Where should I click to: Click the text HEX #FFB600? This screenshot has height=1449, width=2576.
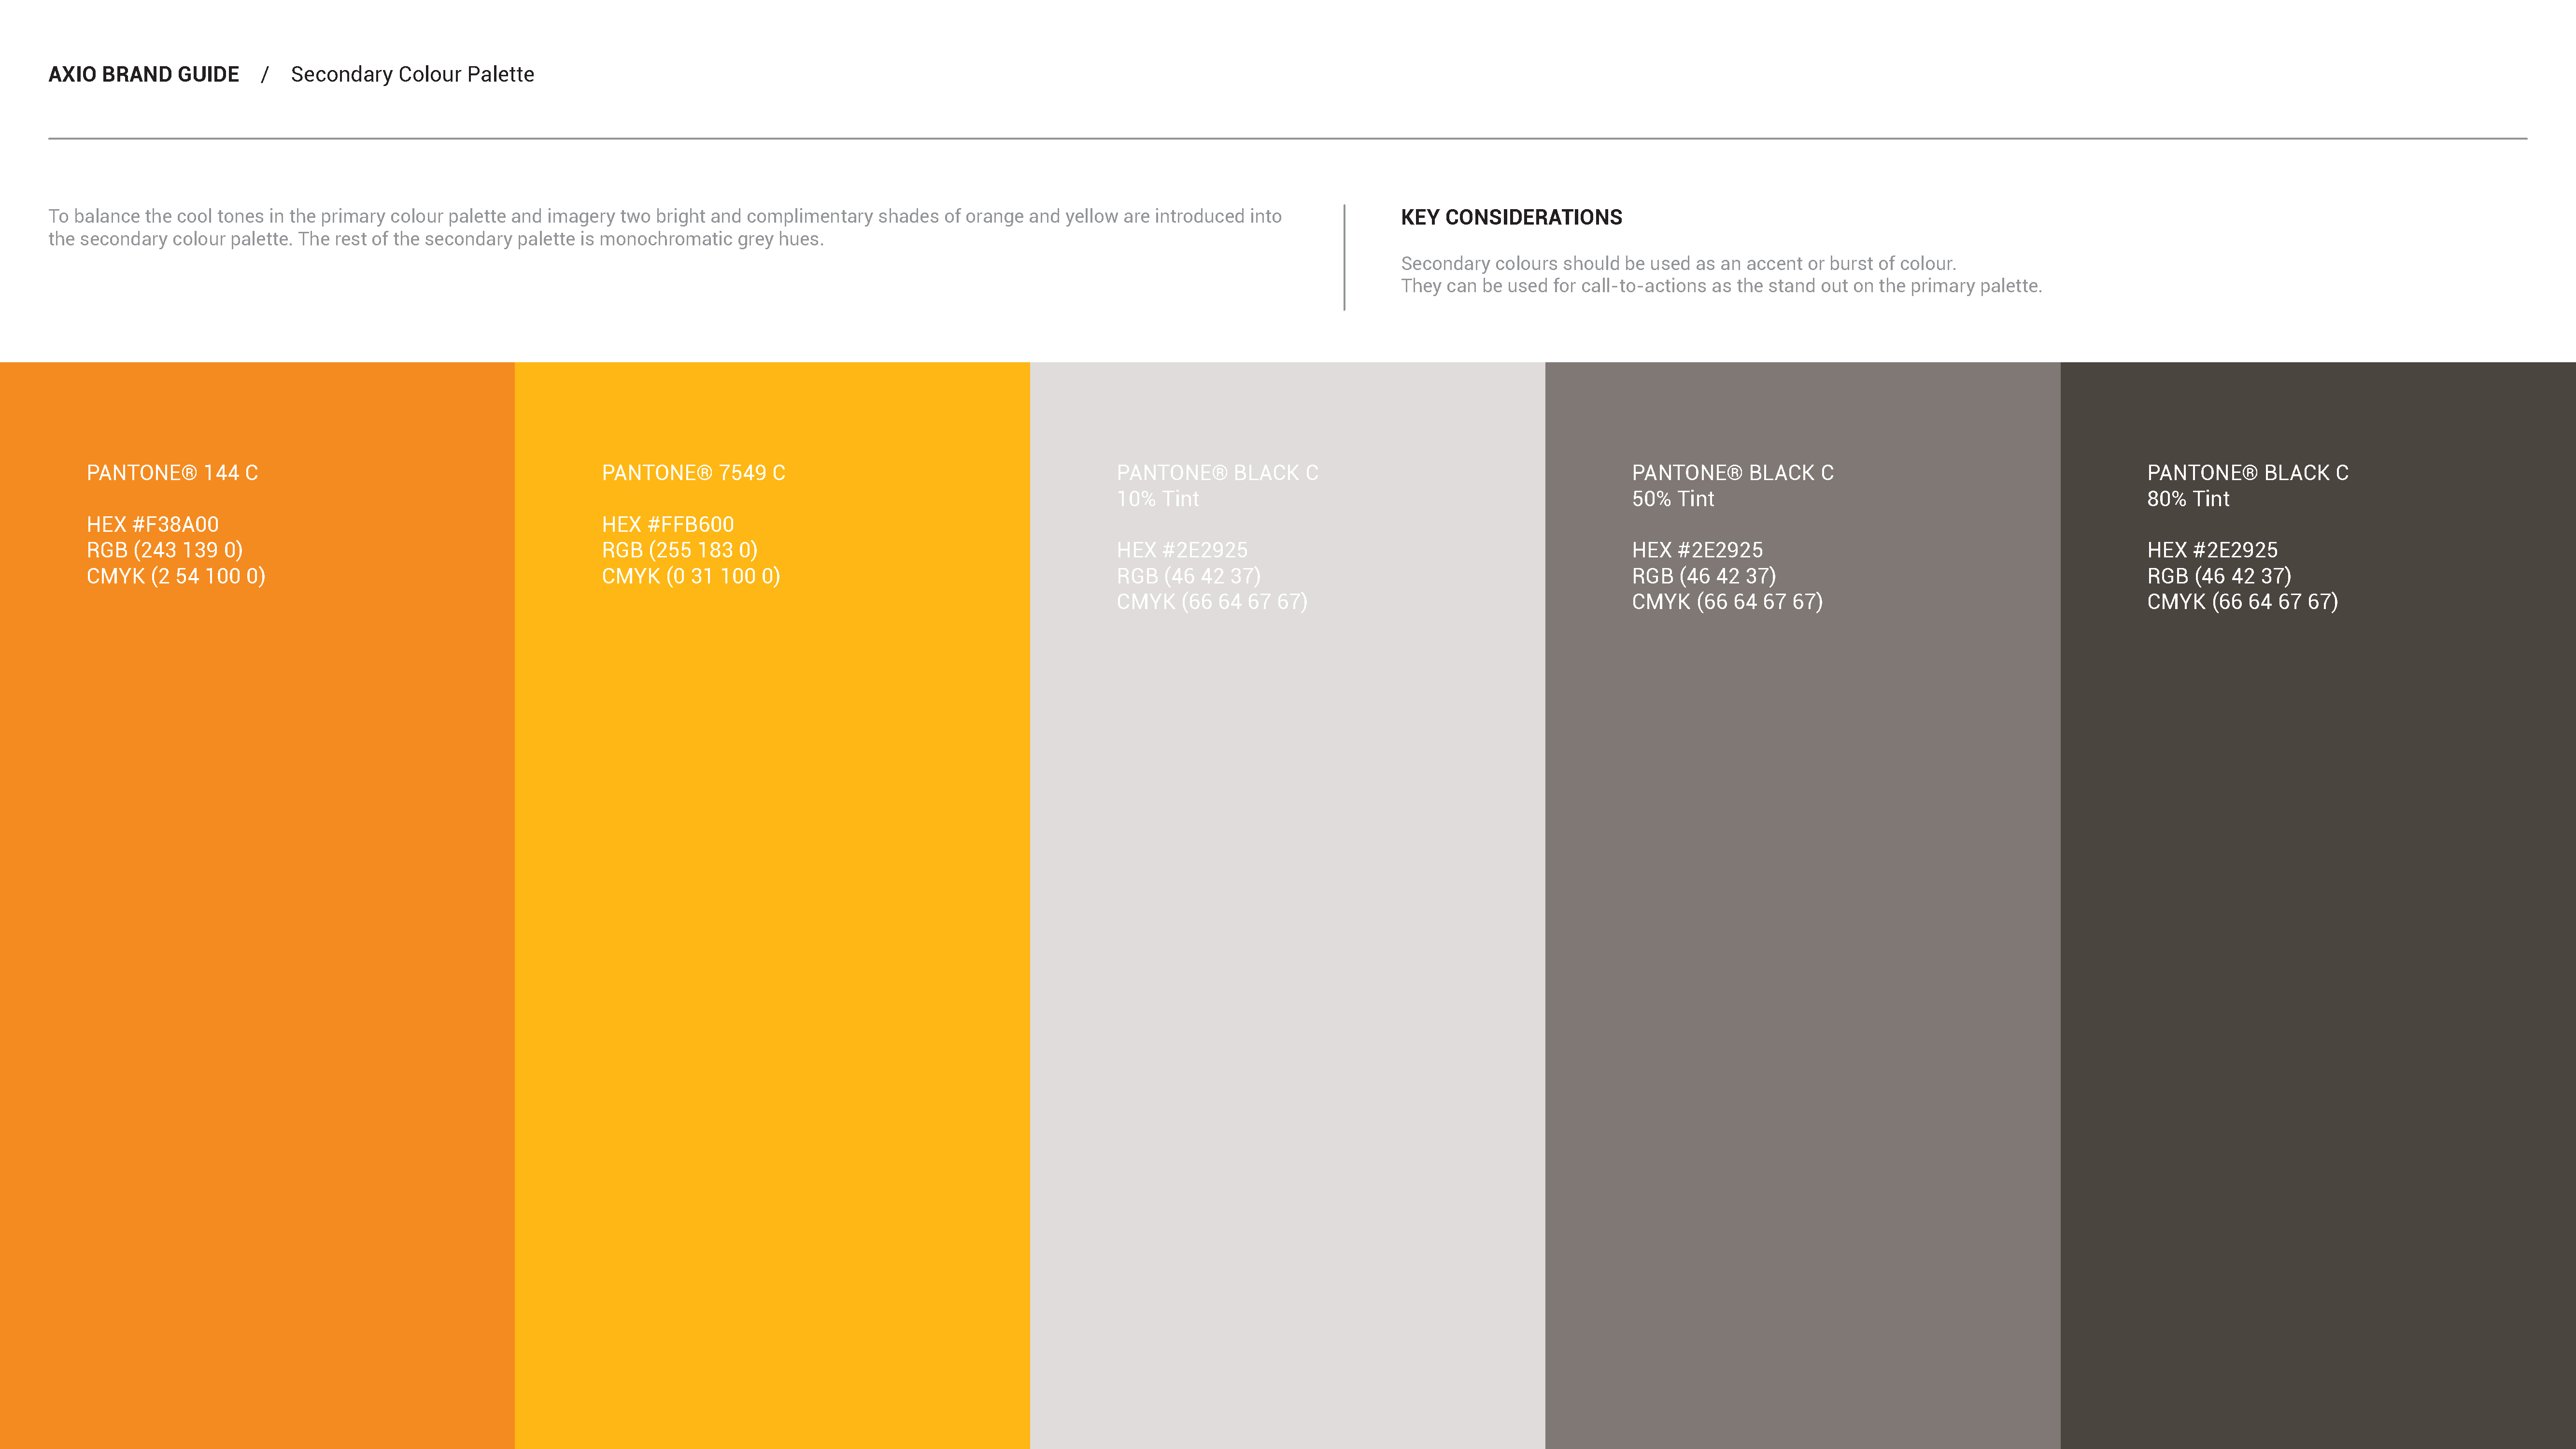click(x=668, y=525)
